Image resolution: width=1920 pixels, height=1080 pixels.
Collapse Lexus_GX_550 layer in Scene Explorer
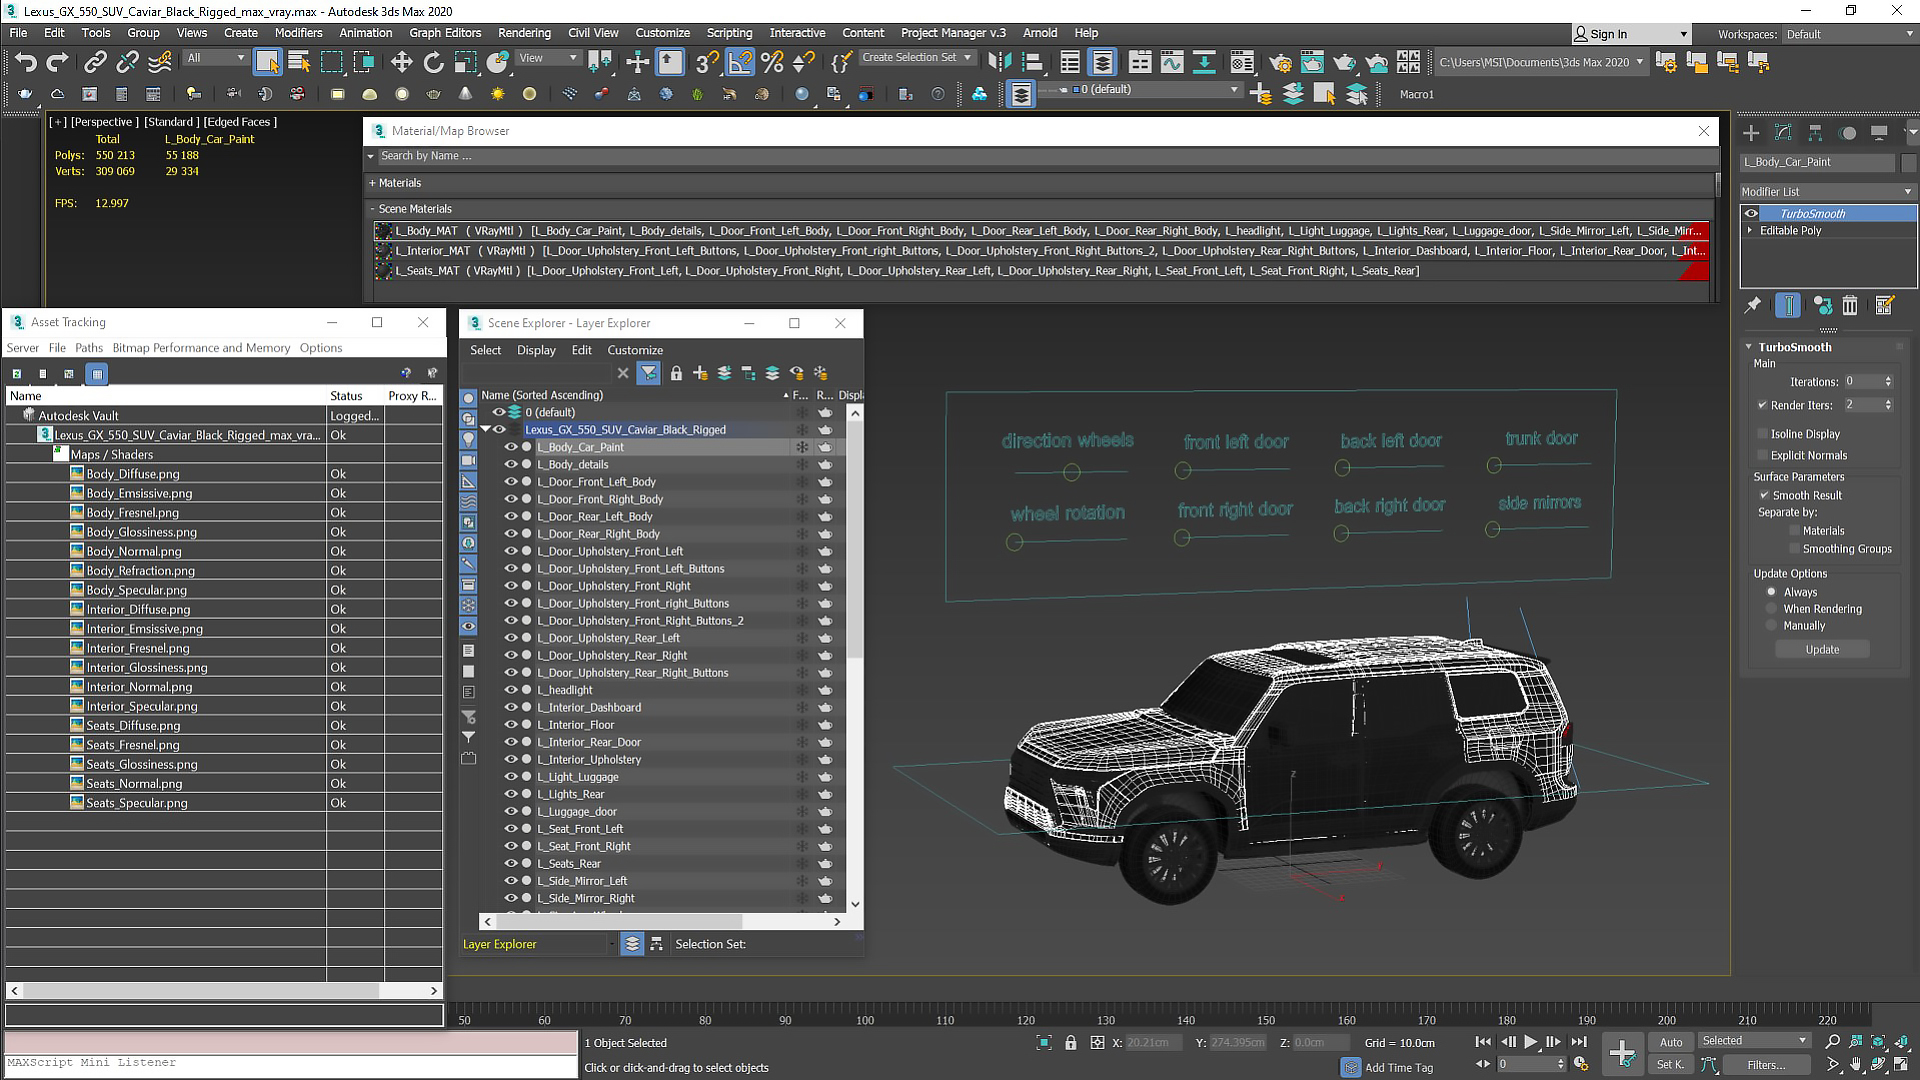click(x=485, y=429)
